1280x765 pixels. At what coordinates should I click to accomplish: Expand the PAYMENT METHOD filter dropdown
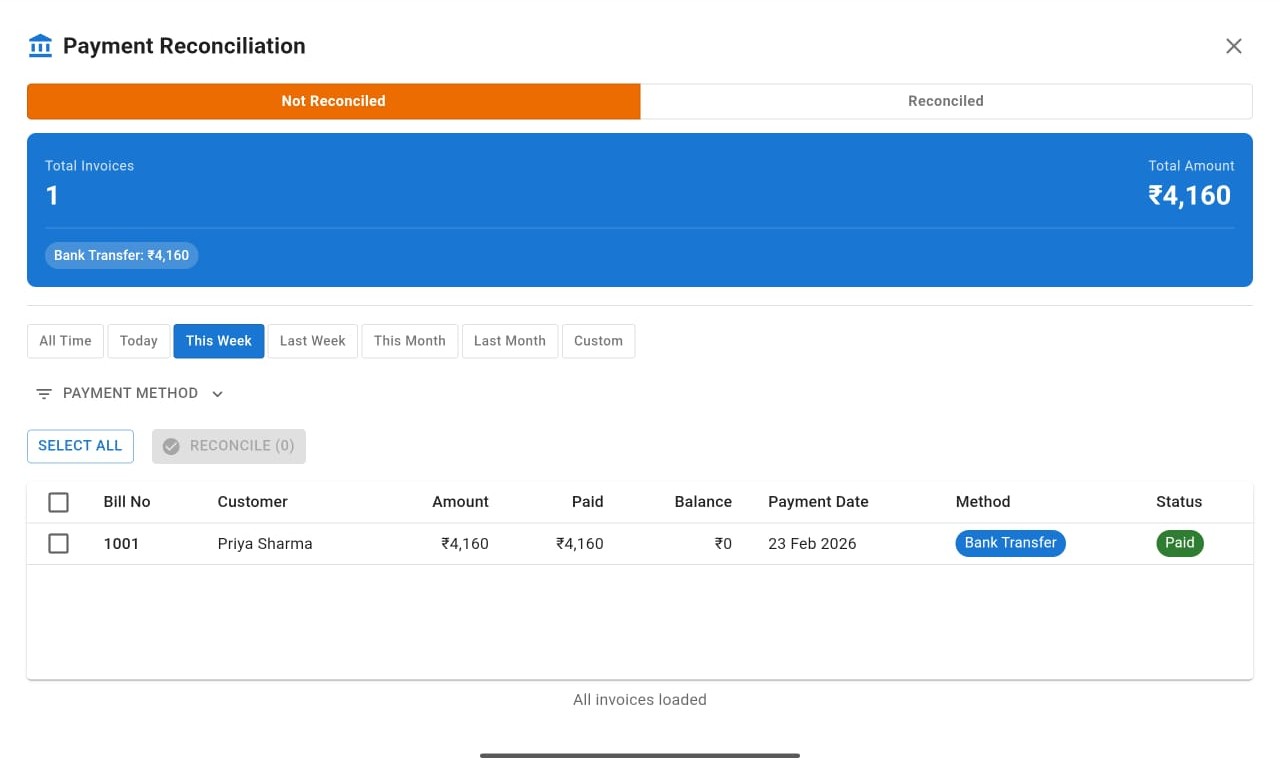(x=129, y=393)
